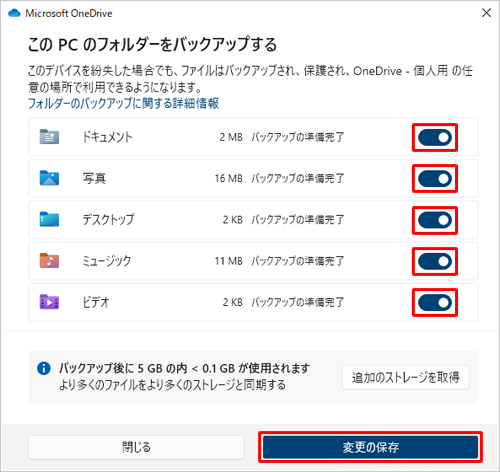Toggle backup switch for ビデオ folder
This screenshot has width=500, height=472.
(x=435, y=303)
